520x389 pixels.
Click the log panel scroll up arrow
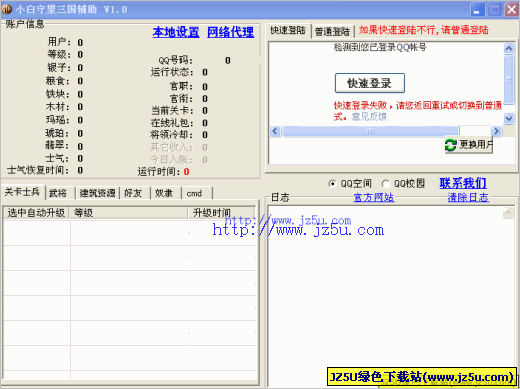click(508, 213)
